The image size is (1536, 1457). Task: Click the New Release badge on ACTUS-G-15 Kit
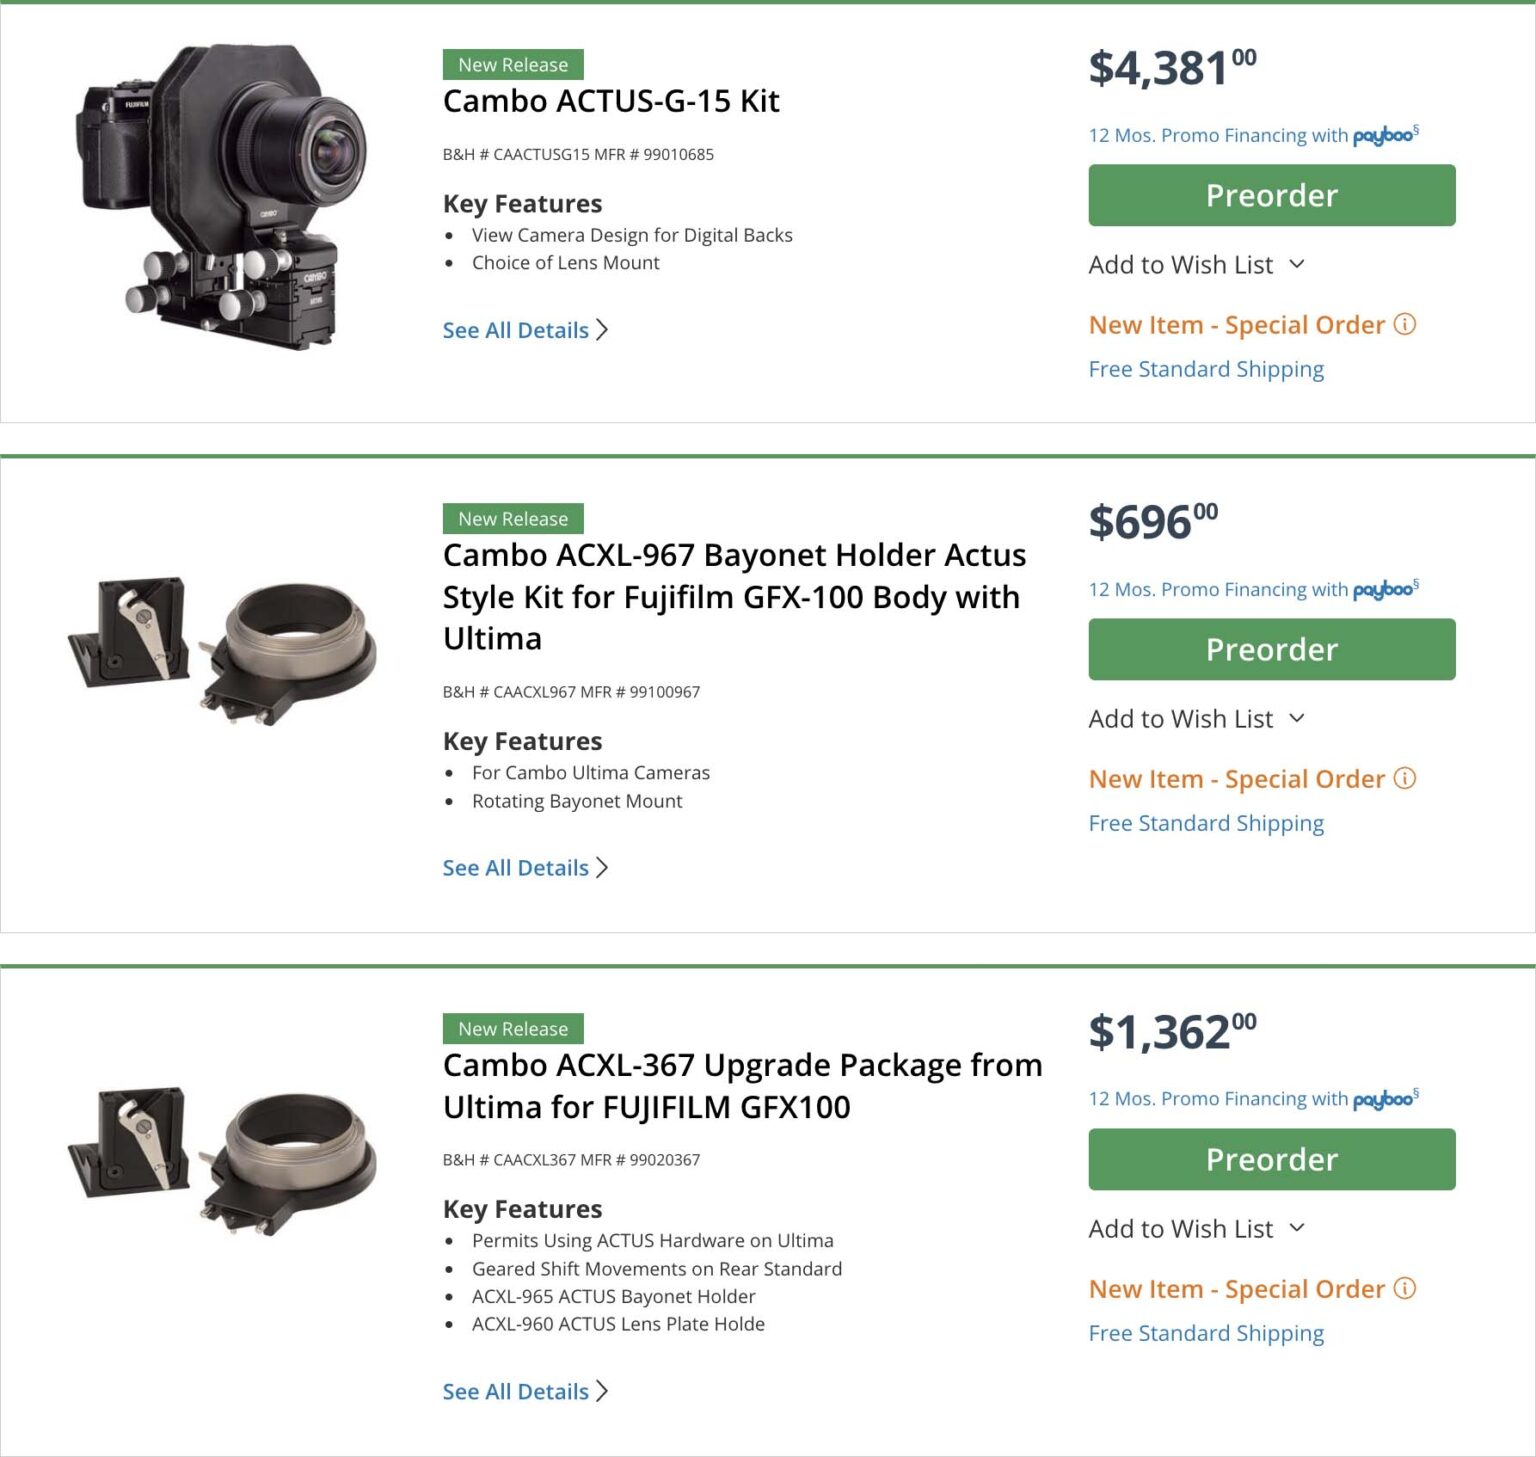pos(512,64)
